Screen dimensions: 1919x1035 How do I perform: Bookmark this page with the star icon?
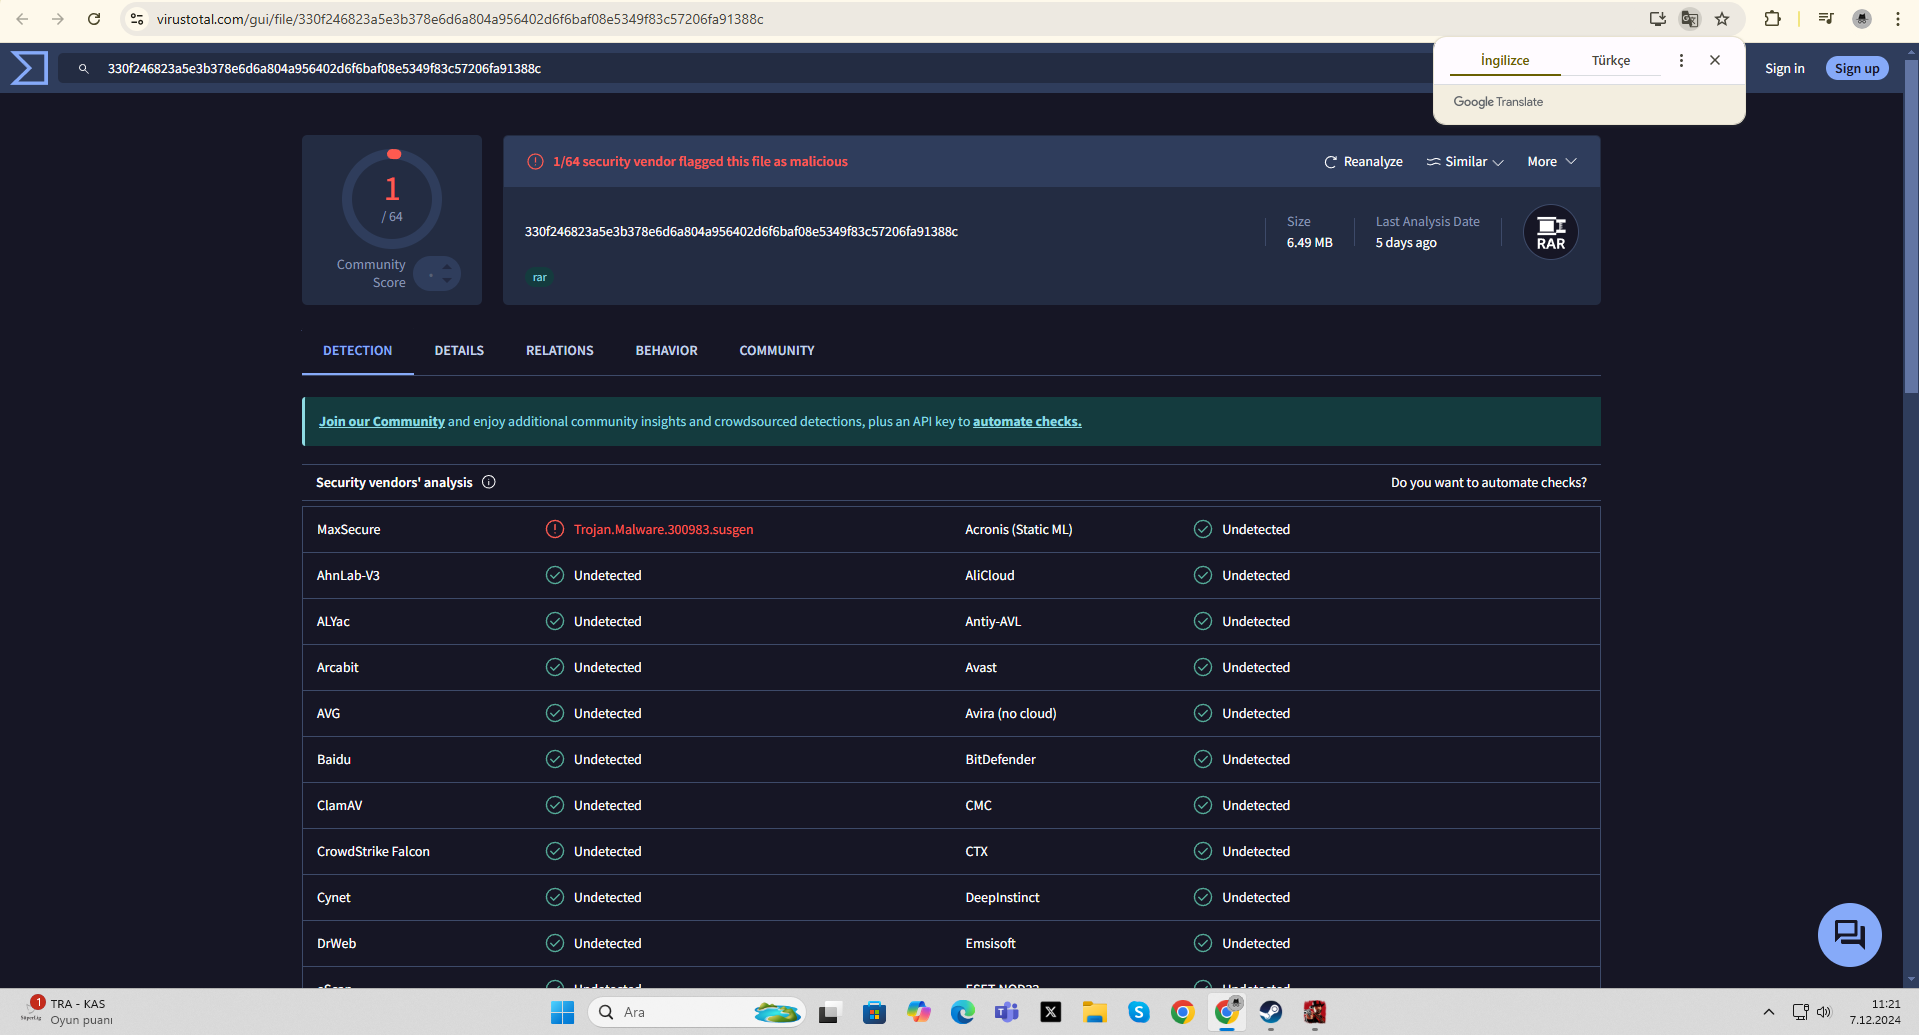(x=1722, y=19)
